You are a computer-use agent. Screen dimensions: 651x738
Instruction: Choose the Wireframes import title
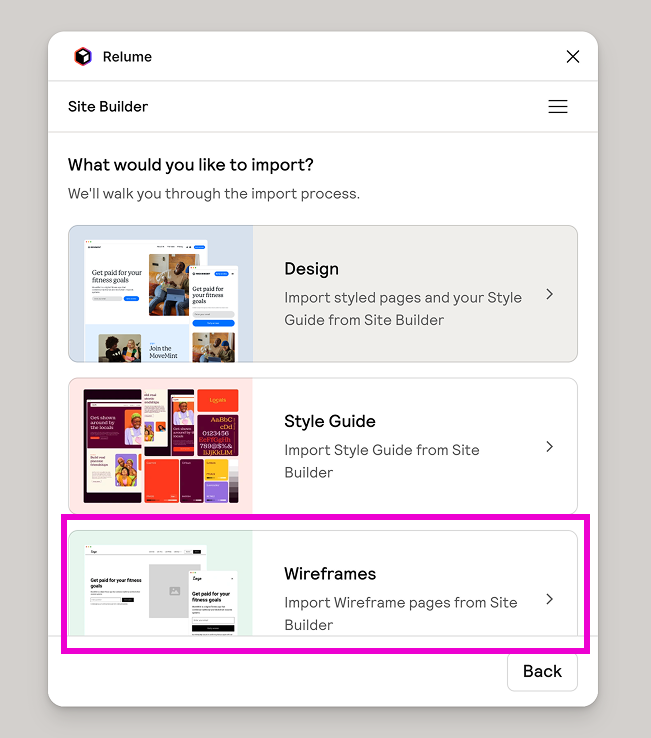coord(330,574)
